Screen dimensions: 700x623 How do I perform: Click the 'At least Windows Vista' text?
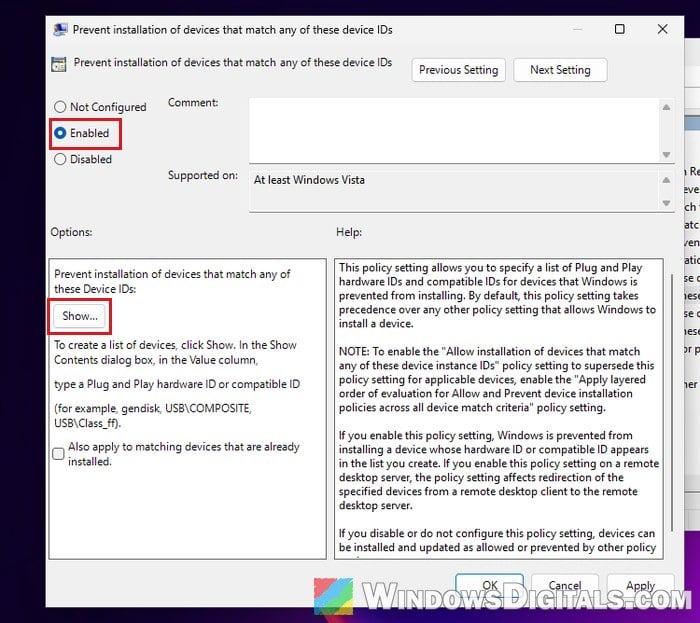[x=309, y=180]
